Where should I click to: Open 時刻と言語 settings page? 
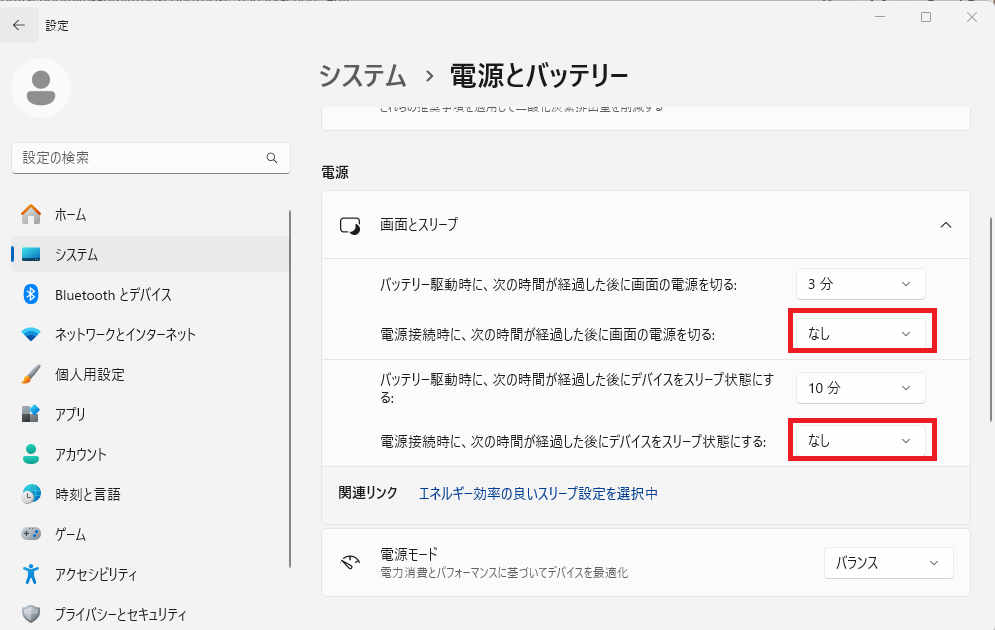pos(150,494)
